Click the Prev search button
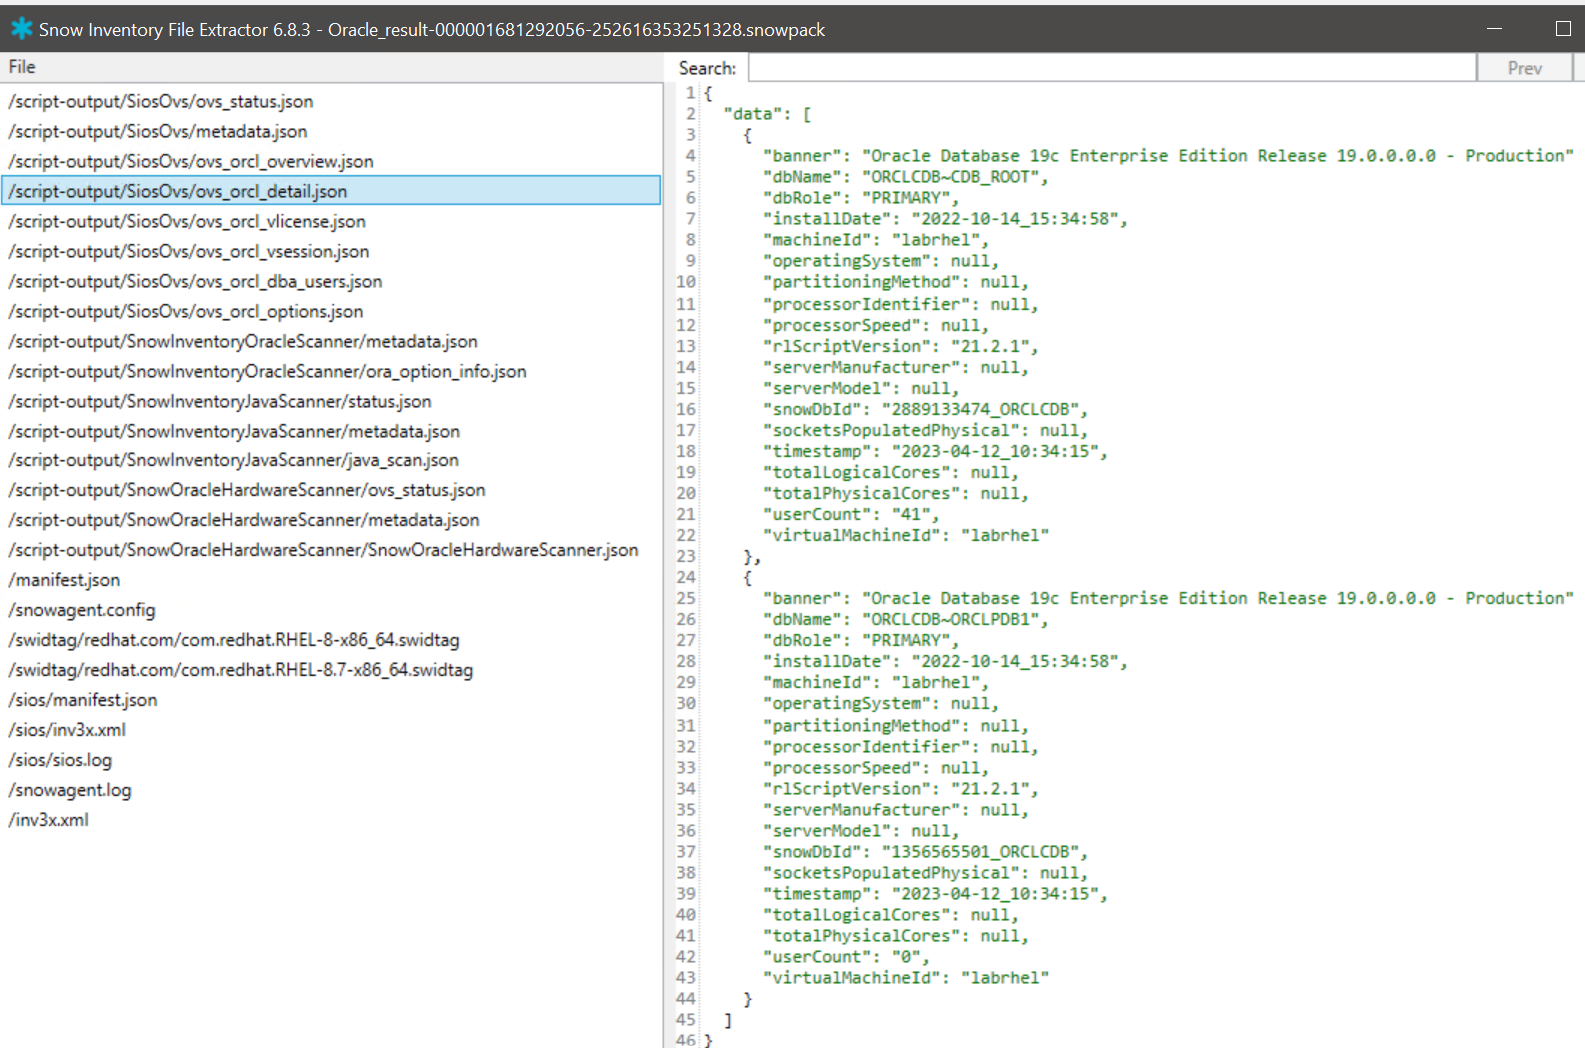The height and width of the screenshot is (1048, 1585). [1524, 68]
